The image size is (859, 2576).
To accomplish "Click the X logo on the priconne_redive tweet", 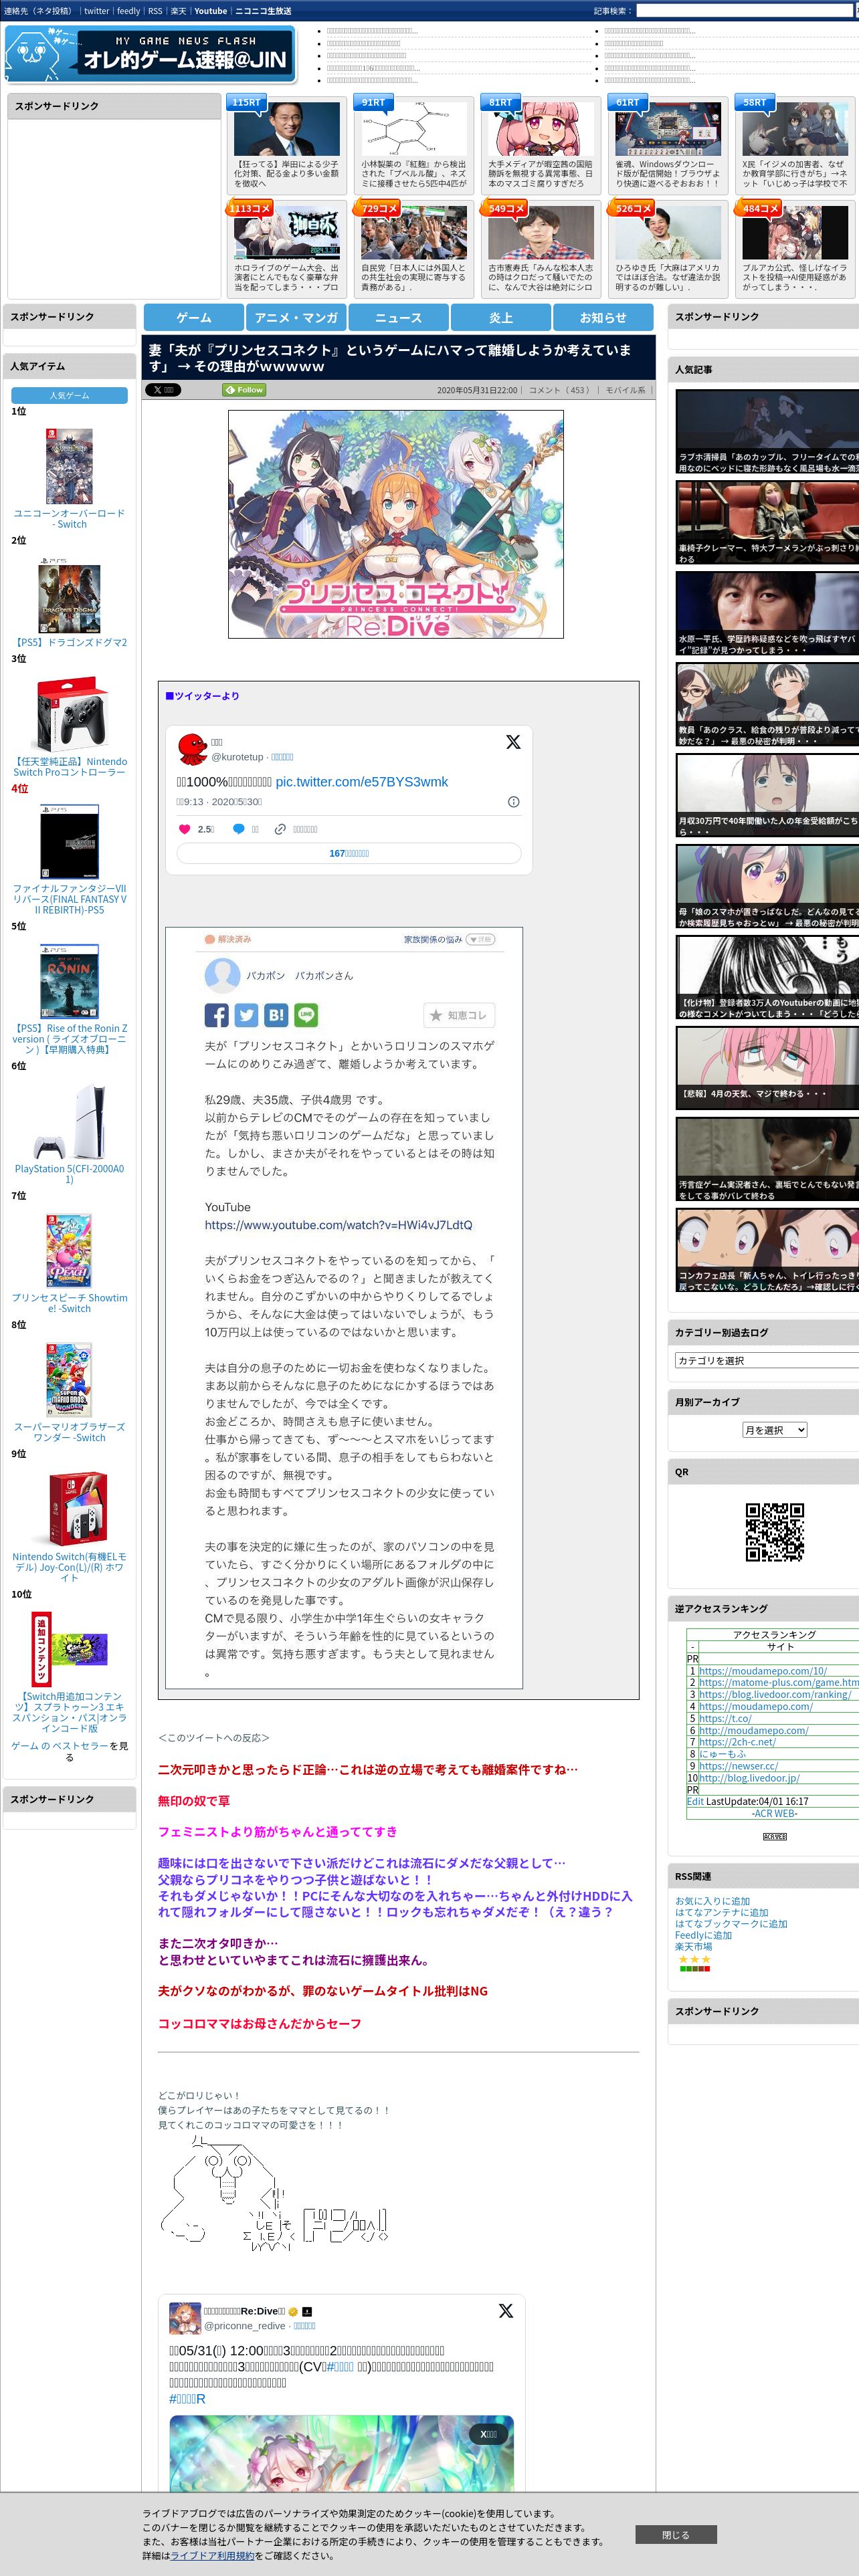I will 506,2311.
